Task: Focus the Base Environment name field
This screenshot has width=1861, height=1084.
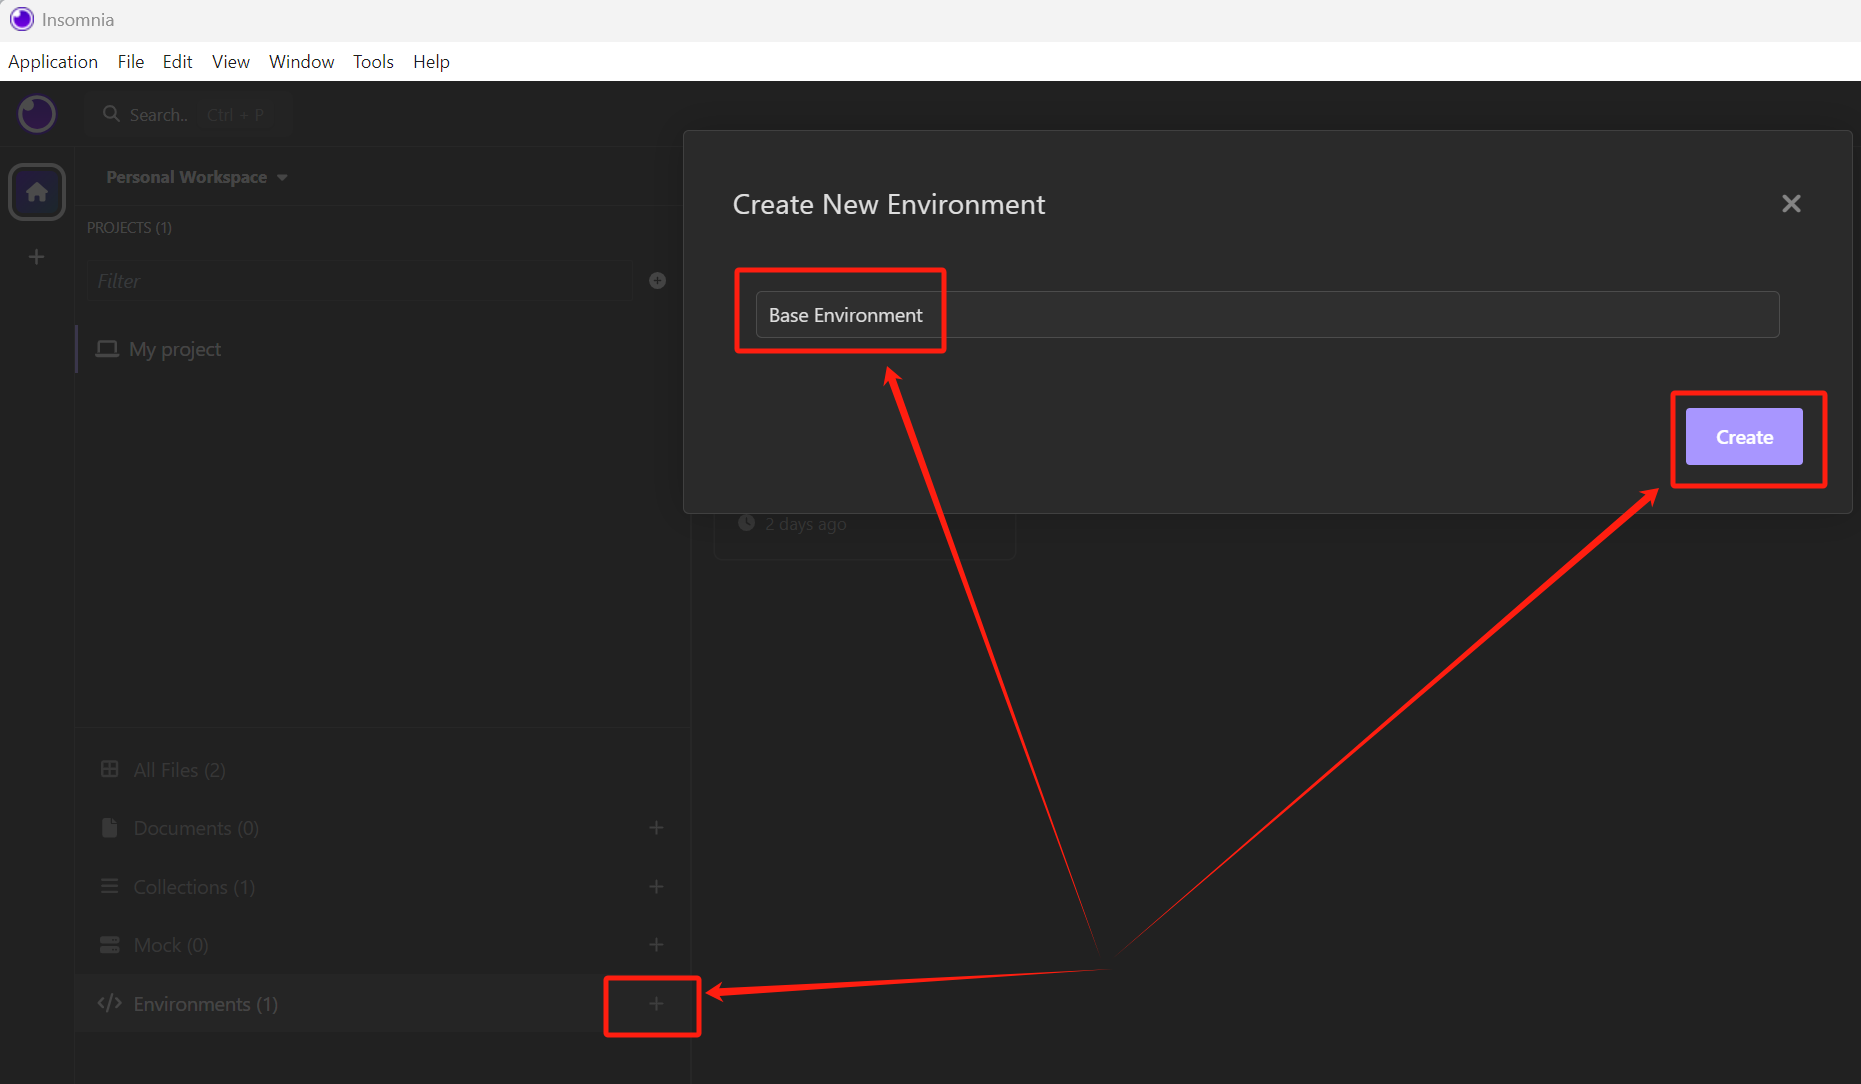Action: pyautogui.click(x=1267, y=315)
